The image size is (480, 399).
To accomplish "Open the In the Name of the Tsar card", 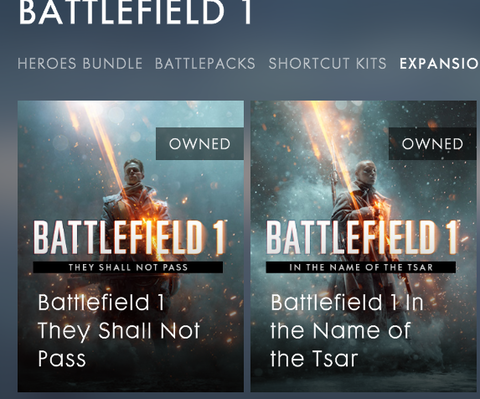I will coord(363,246).
